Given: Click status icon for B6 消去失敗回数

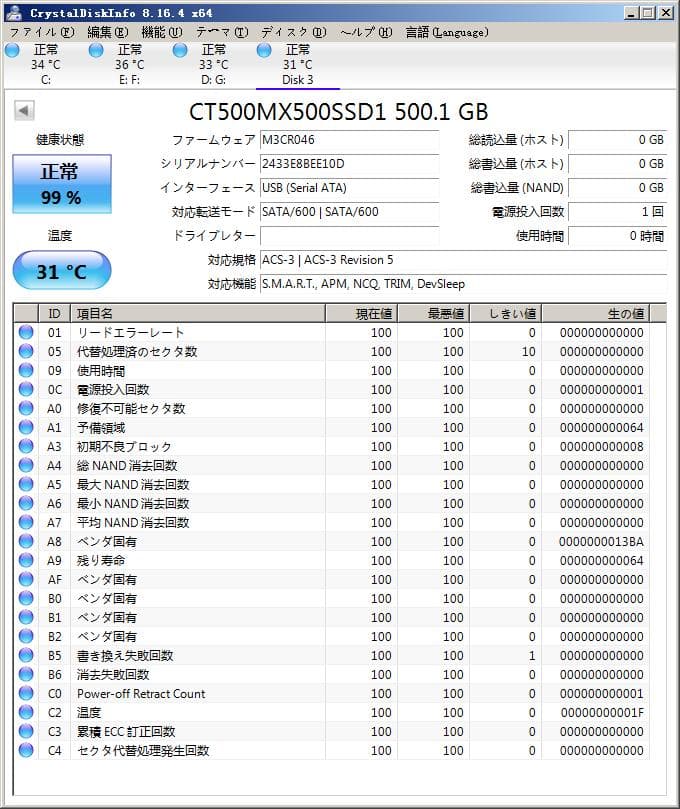Looking at the screenshot, I should (x=26, y=674).
